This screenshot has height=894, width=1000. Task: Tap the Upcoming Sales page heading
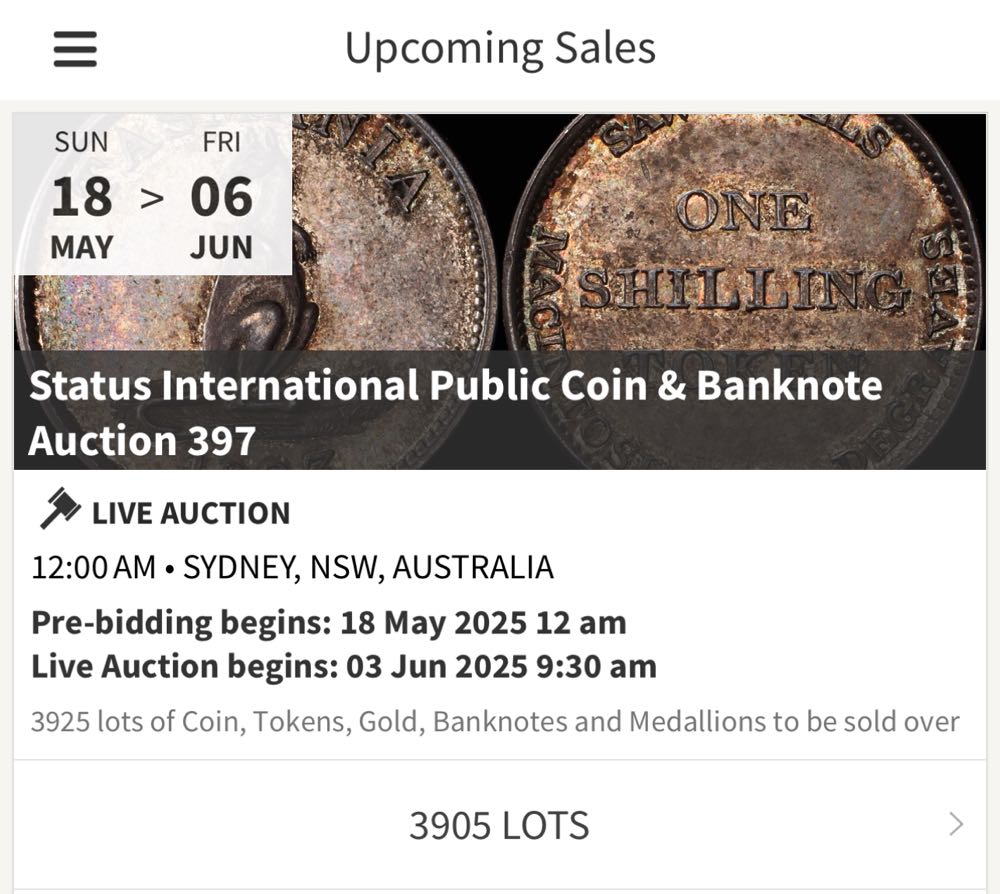coord(500,48)
